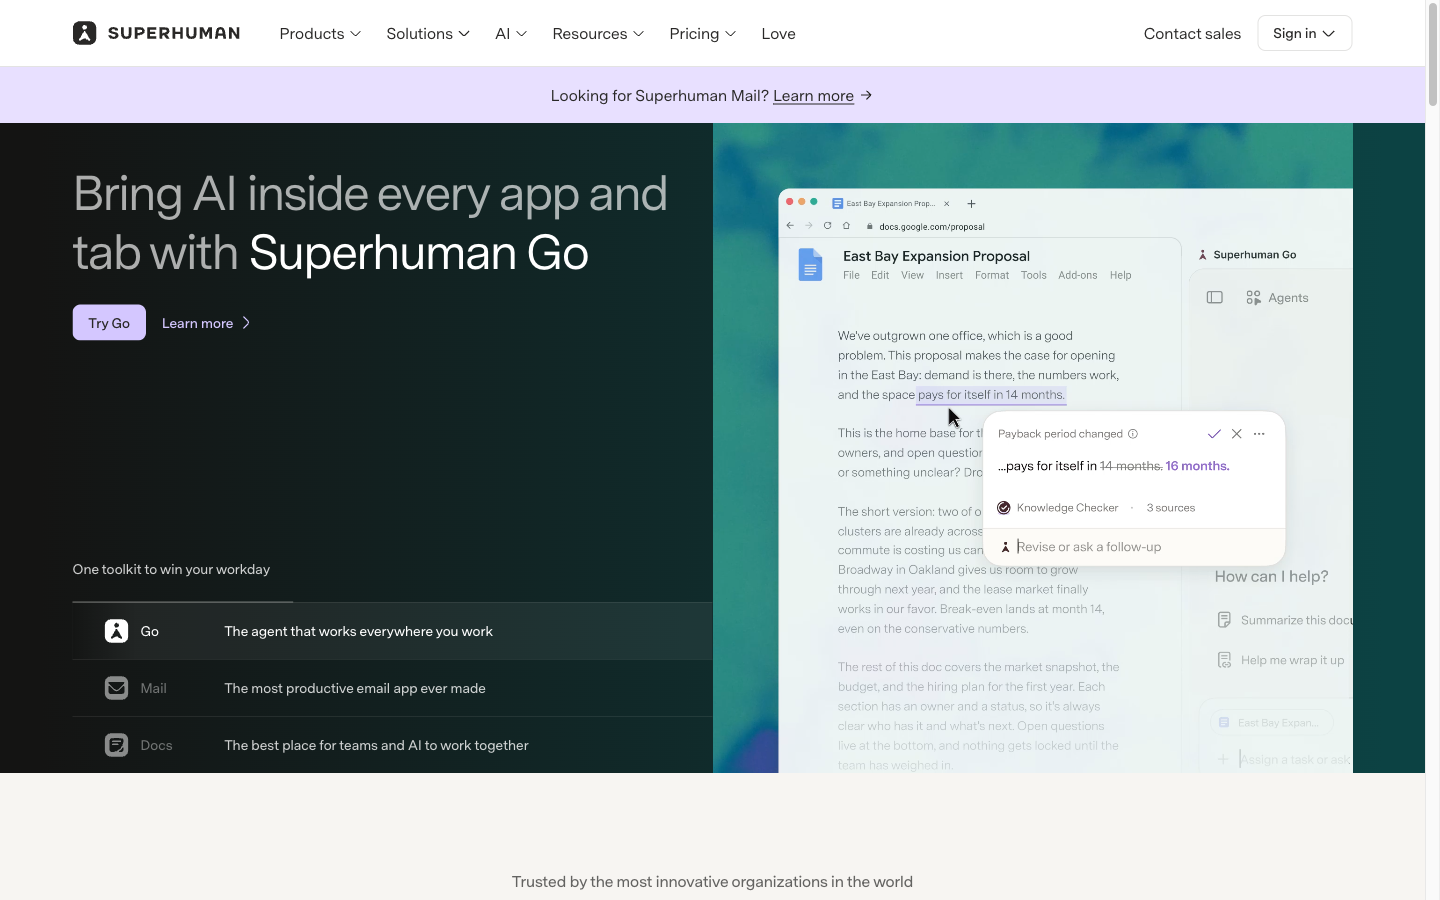Screen dimensions: 1440x900
Task: Click the Try Go button
Action: click(x=109, y=322)
